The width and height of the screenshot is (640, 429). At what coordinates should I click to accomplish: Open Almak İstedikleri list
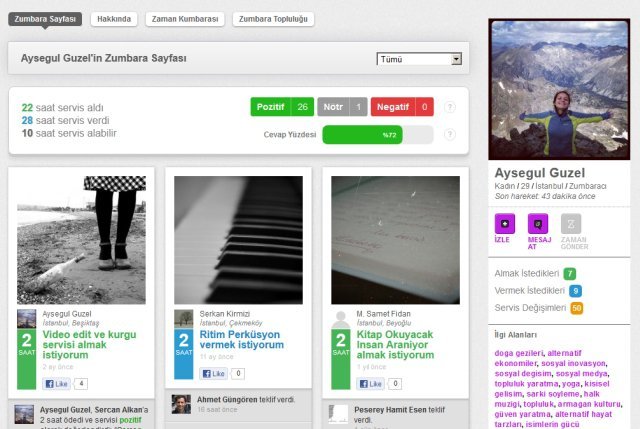tap(527, 273)
